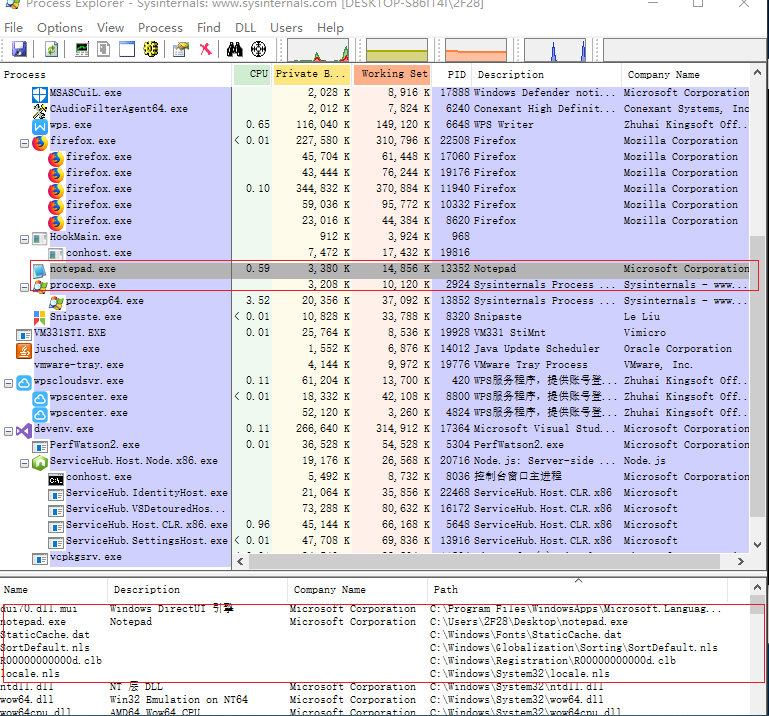Click the Snipaste.exe icon
This screenshot has height=716, width=769.
tap(40, 318)
